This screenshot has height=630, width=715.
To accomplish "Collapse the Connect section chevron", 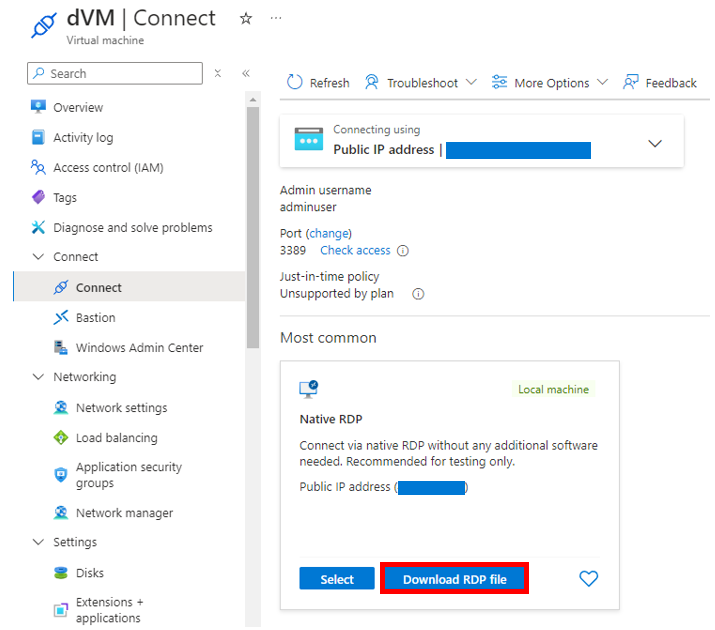I will pyautogui.click(x=38, y=257).
